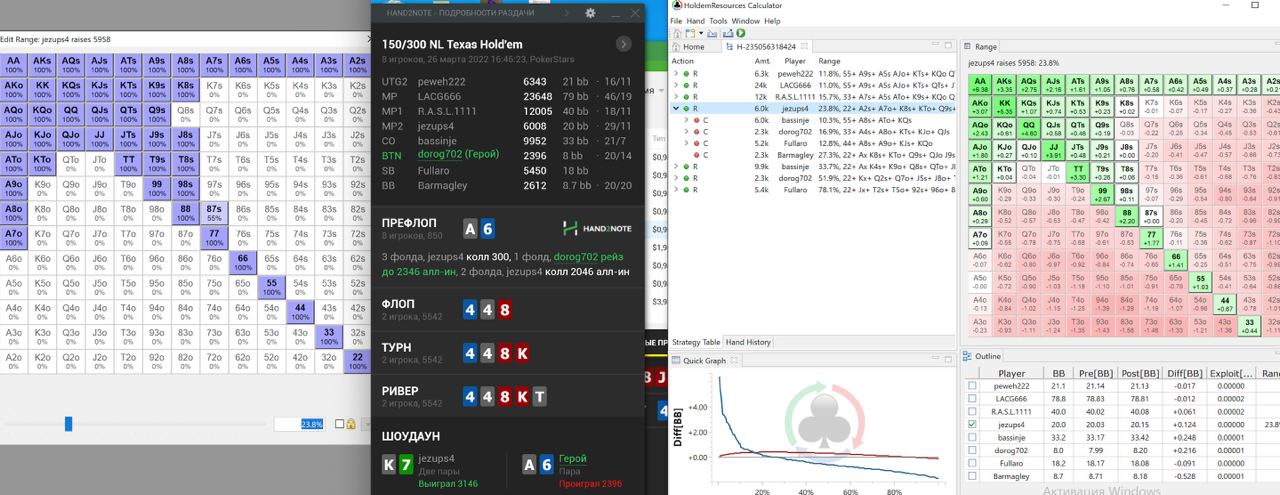Click the round arrow next to 150/300 NL Texas Hold'em
This screenshot has width=1280, height=495.
click(624, 44)
